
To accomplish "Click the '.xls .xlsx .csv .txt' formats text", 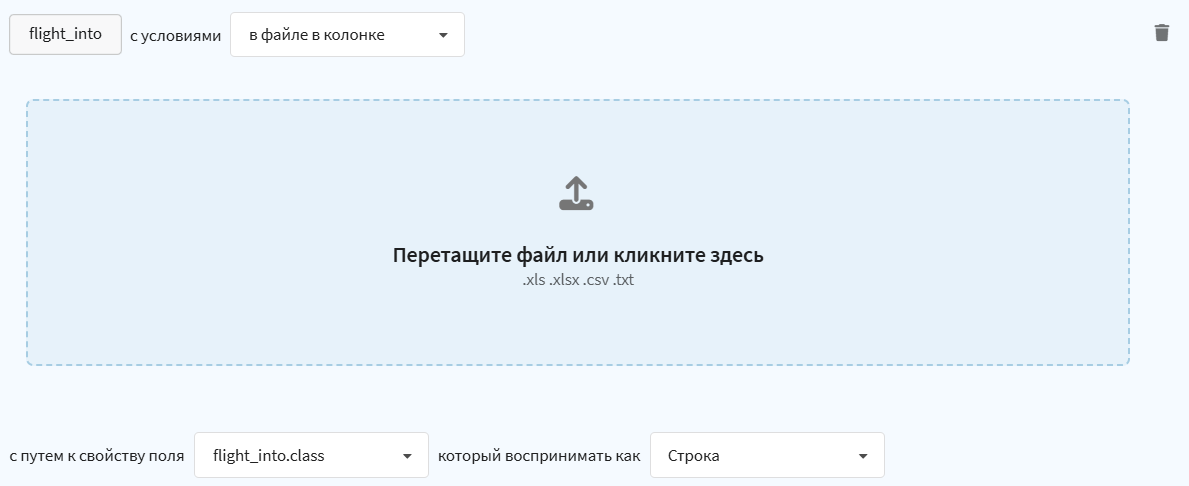I will [x=578, y=280].
